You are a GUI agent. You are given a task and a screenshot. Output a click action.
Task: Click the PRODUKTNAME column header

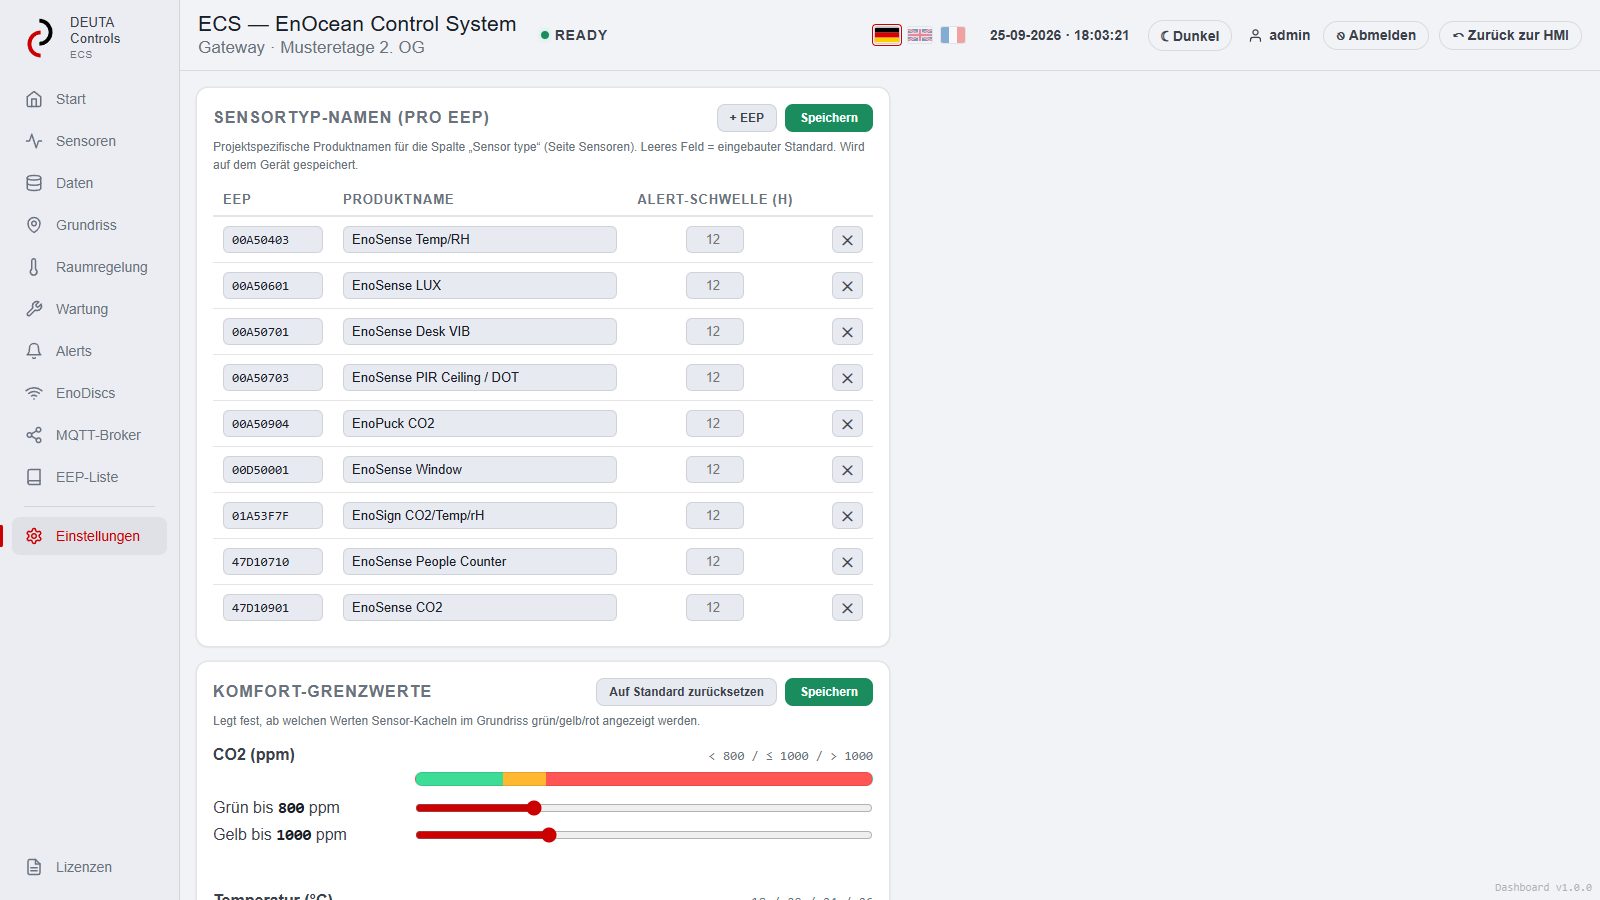tap(398, 199)
